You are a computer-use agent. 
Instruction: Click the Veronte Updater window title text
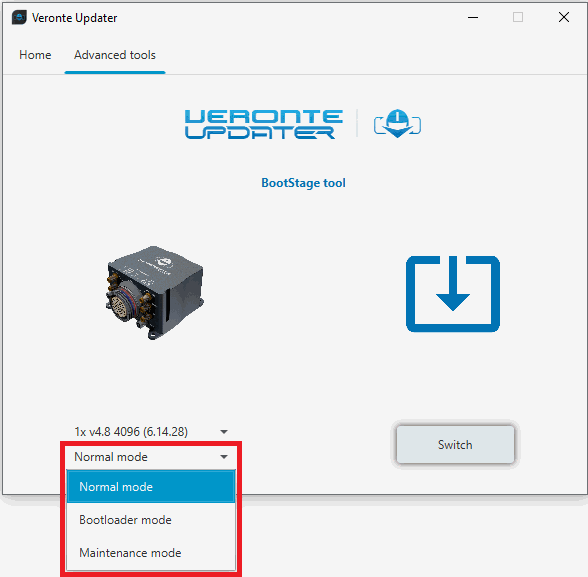tap(75, 18)
